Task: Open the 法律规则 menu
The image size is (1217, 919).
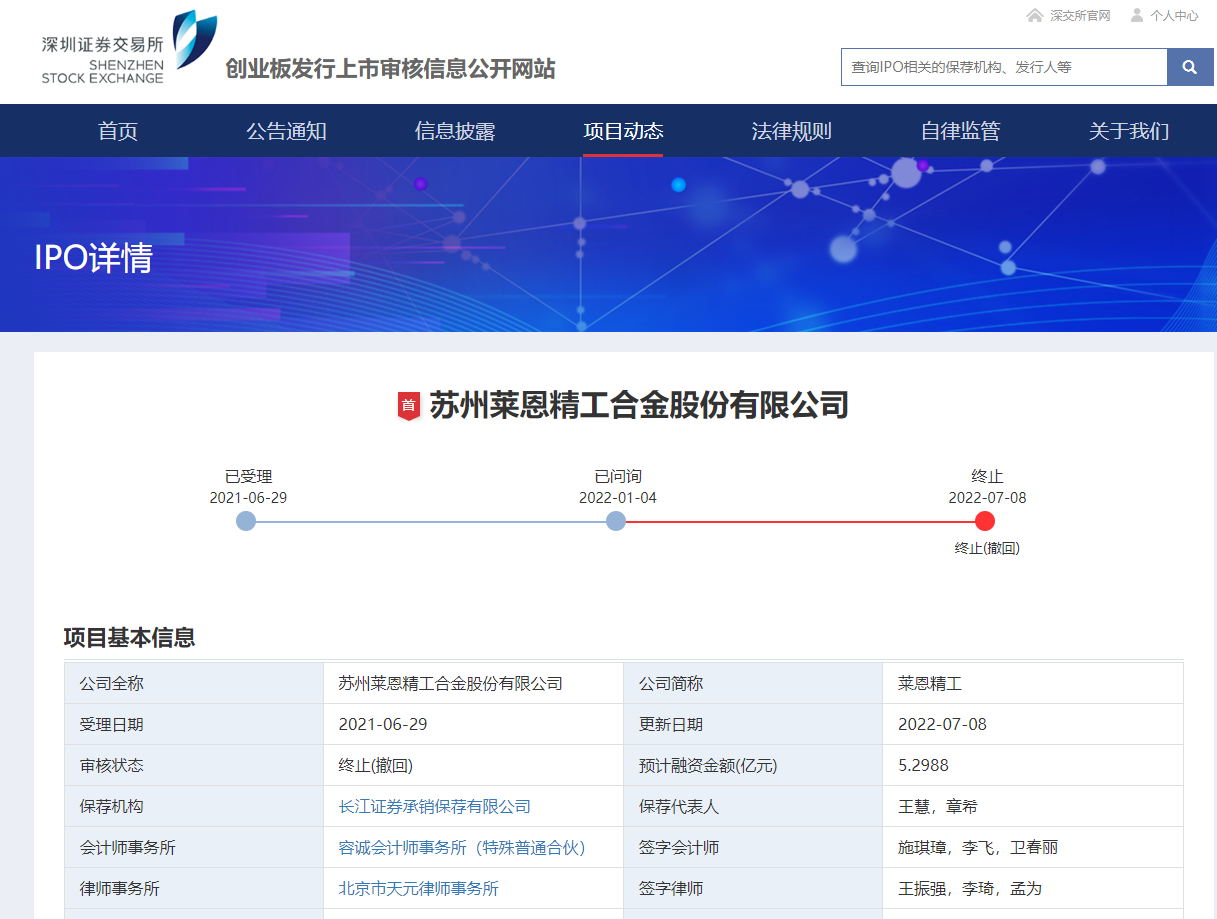Action: tap(792, 131)
